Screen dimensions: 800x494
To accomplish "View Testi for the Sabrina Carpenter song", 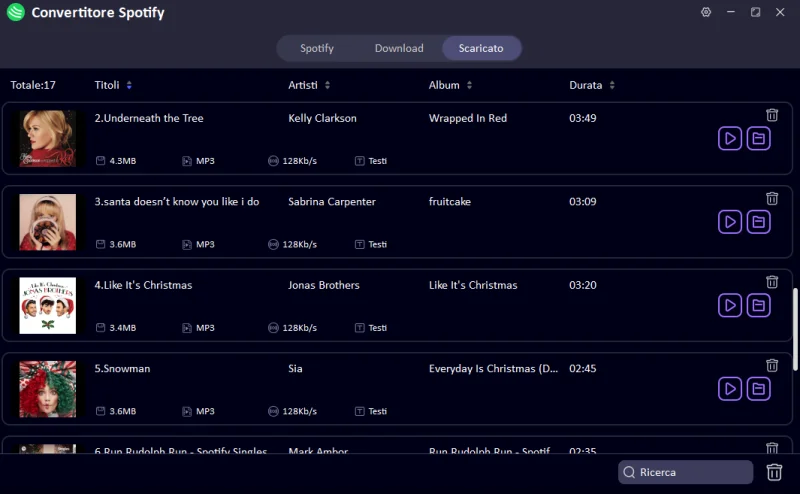I will [371, 244].
